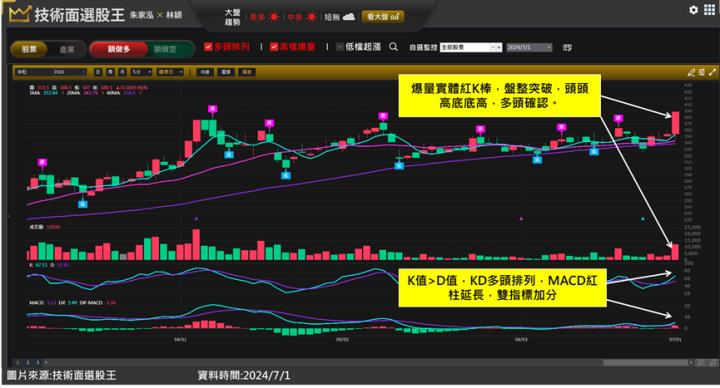Select the pencil drawing tool icon
This screenshot has width=720, height=388.
691,72
